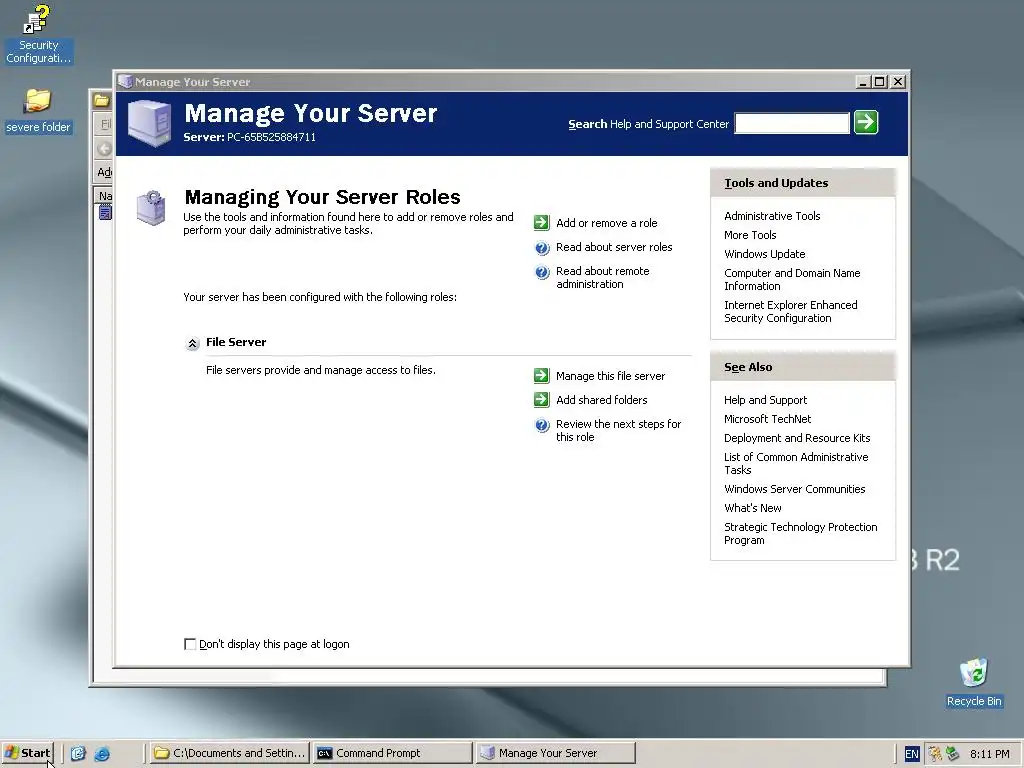This screenshot has height=768, width=1024.
Task: Maximize the Manage Your Server window
Action: pos(880,82)
